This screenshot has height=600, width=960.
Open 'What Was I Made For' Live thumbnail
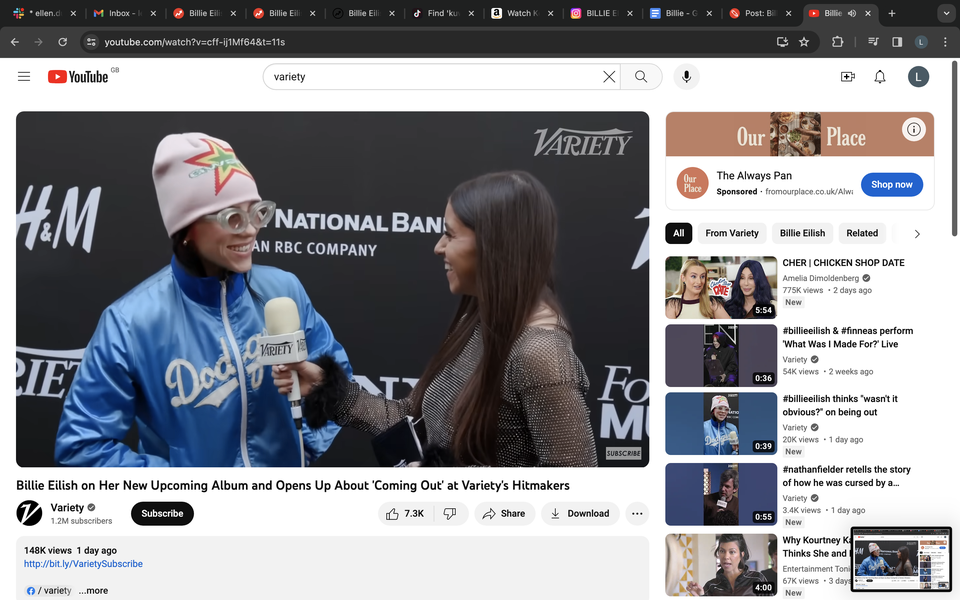click(721, 355)
